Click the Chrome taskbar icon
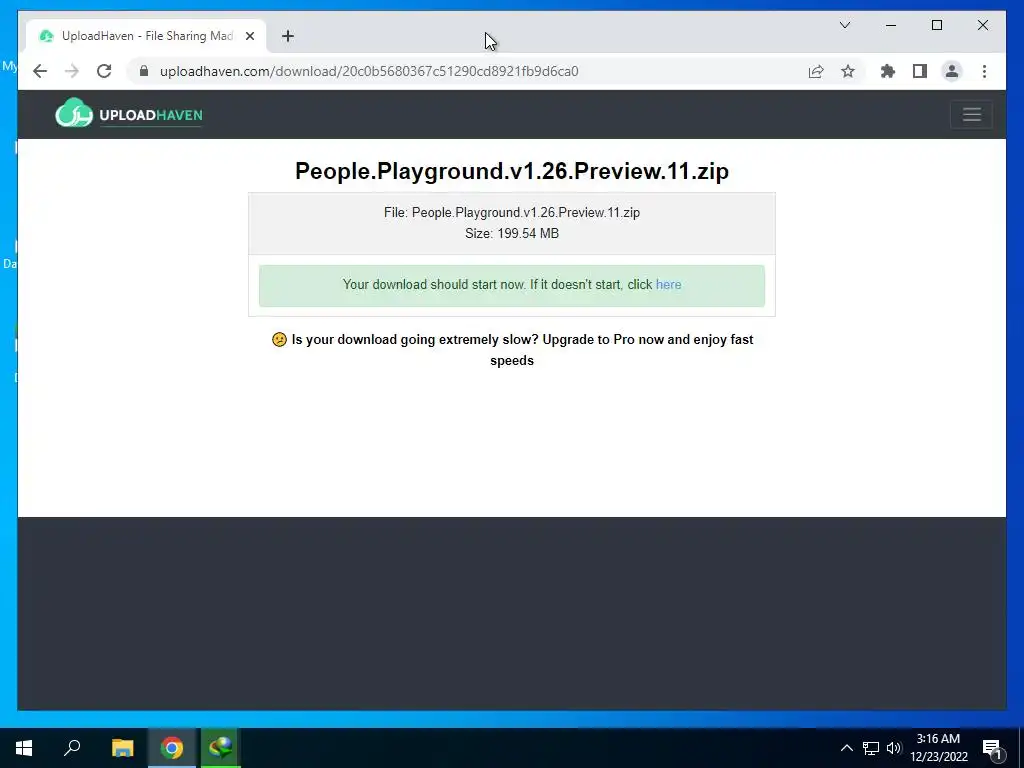 click(172, 748)
